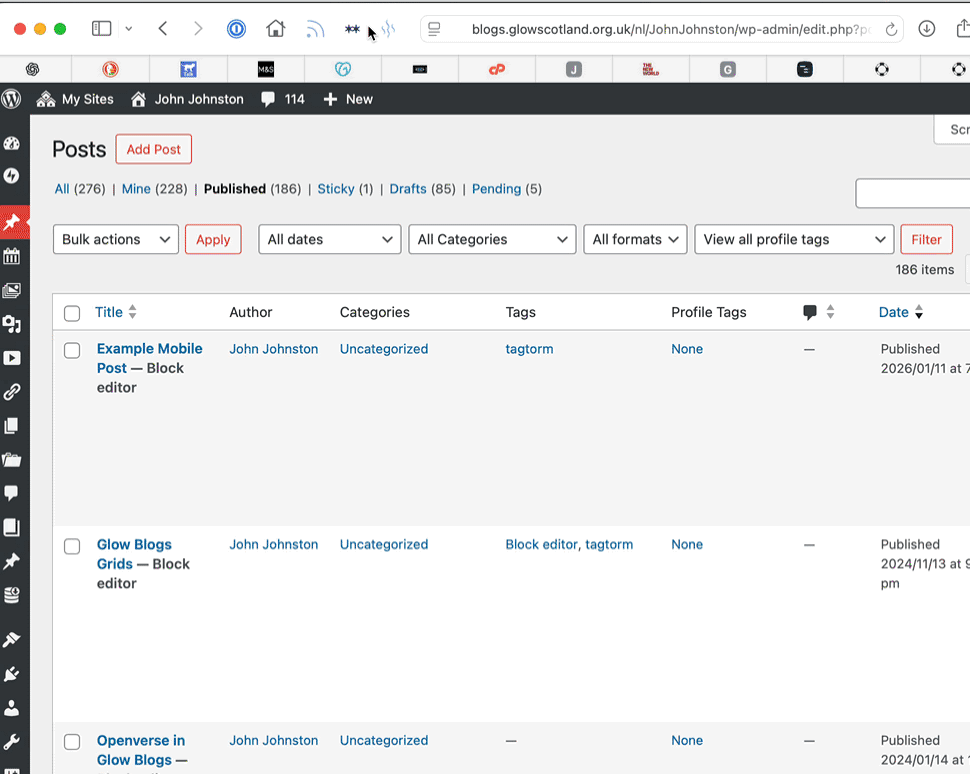The image size is (970, 774).
Task: Show Pending posts filter
Action: pyautogui.click(x=497, y=189)
